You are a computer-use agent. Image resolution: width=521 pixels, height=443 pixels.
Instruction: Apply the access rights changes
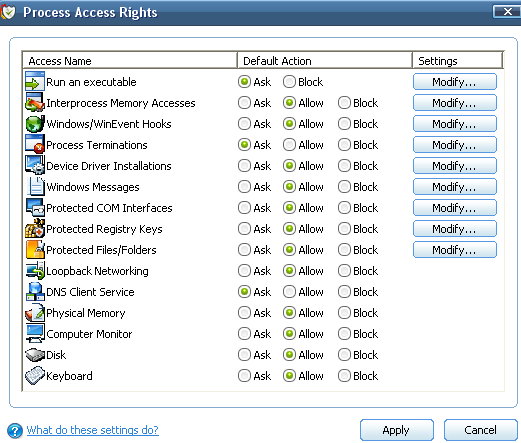[x=397, y=430]
